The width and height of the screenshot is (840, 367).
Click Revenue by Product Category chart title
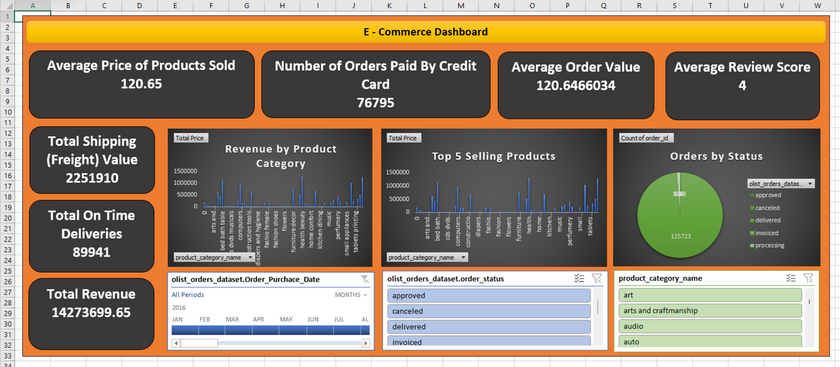pyautogui.click(x=280, y=156)
